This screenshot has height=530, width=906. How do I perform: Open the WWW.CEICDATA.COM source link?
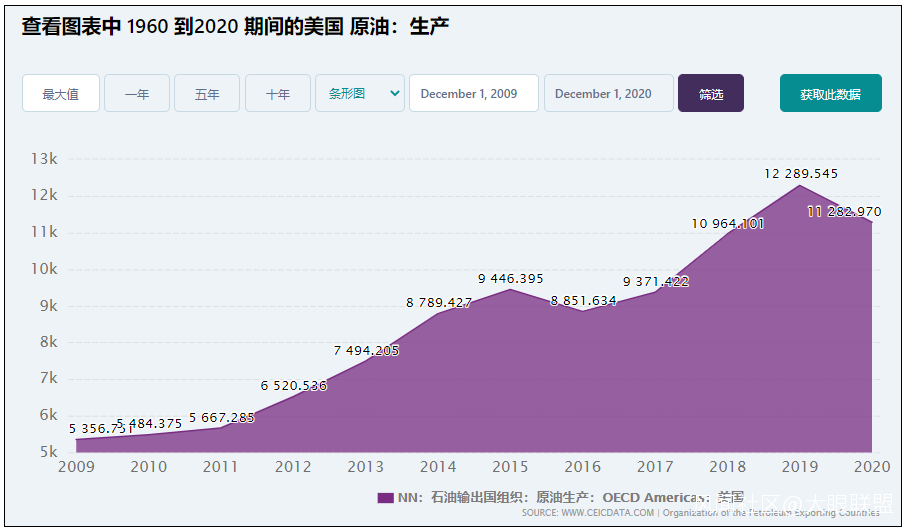(607, 513)
